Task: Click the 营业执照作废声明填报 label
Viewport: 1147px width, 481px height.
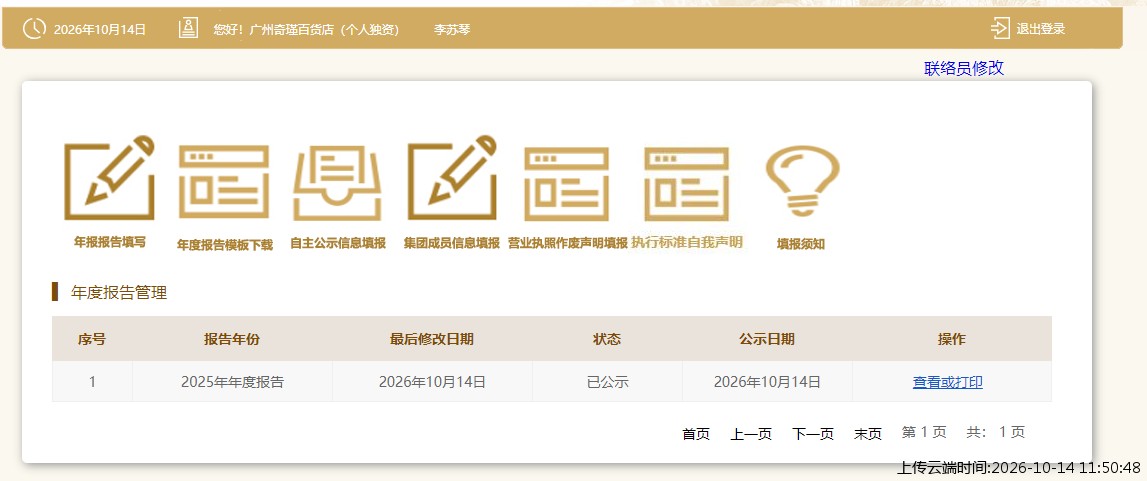Action: point(568,243)
